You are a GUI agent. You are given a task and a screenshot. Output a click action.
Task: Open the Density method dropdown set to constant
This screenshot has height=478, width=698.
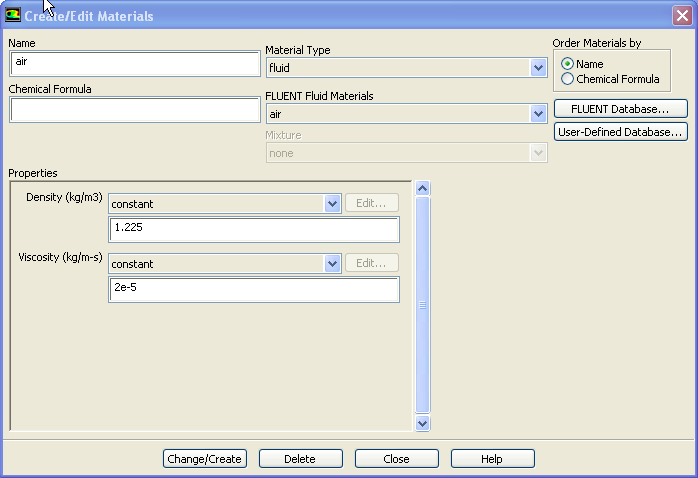tap(225, 203)
